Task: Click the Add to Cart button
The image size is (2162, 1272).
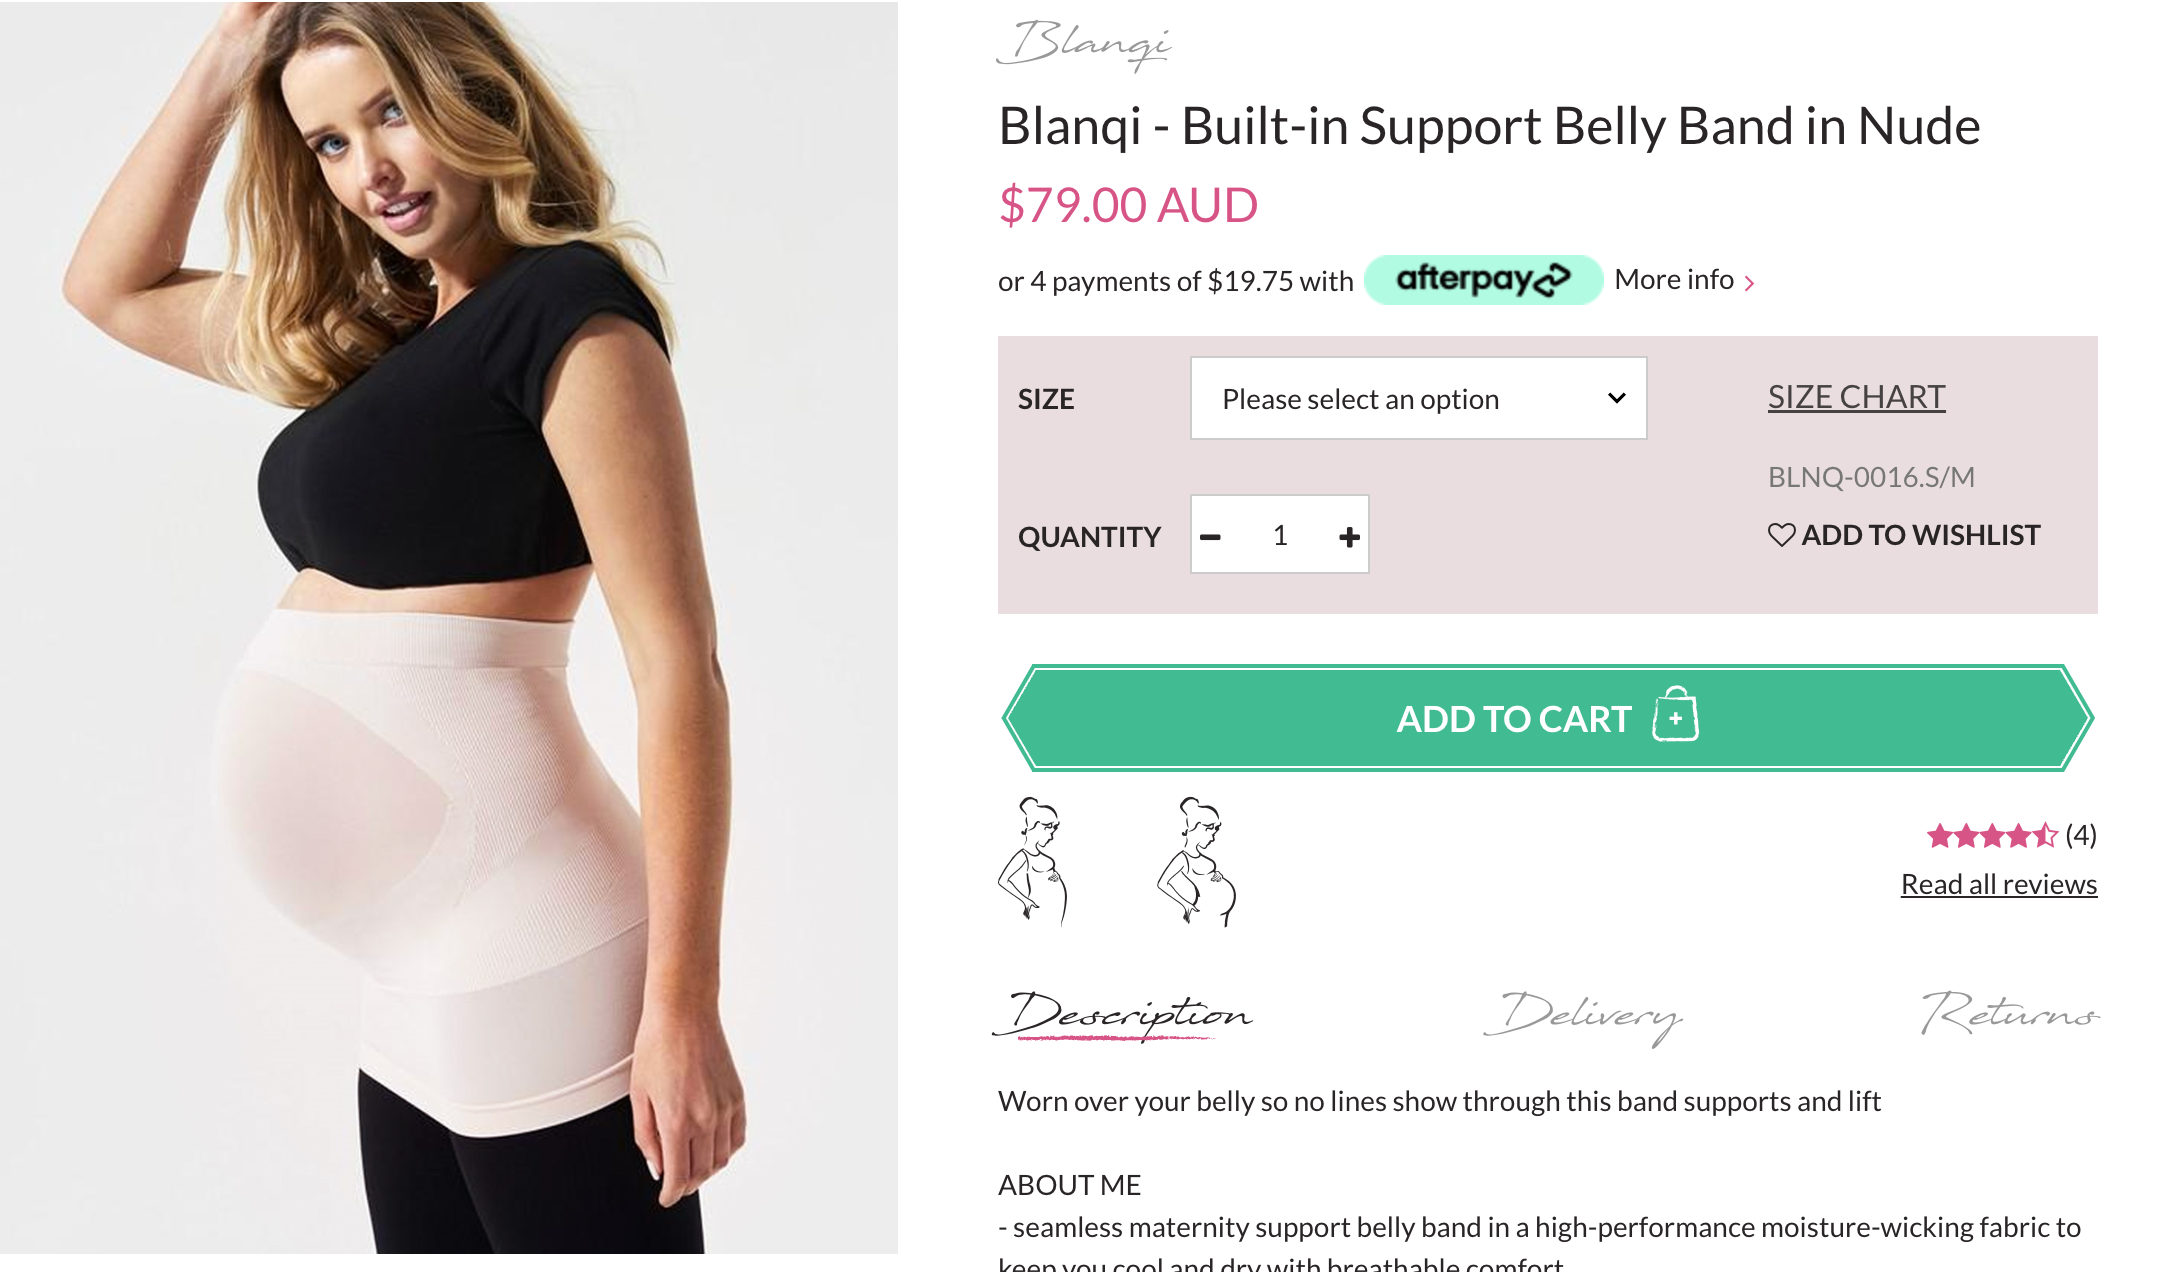Action: 1547,718
